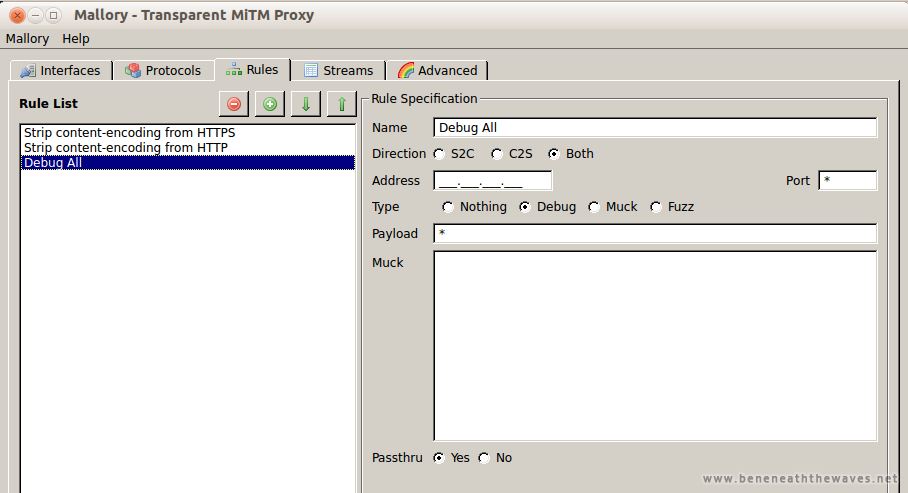
Task: Open the Interfaces tab
Action: (x=60, y=71)
